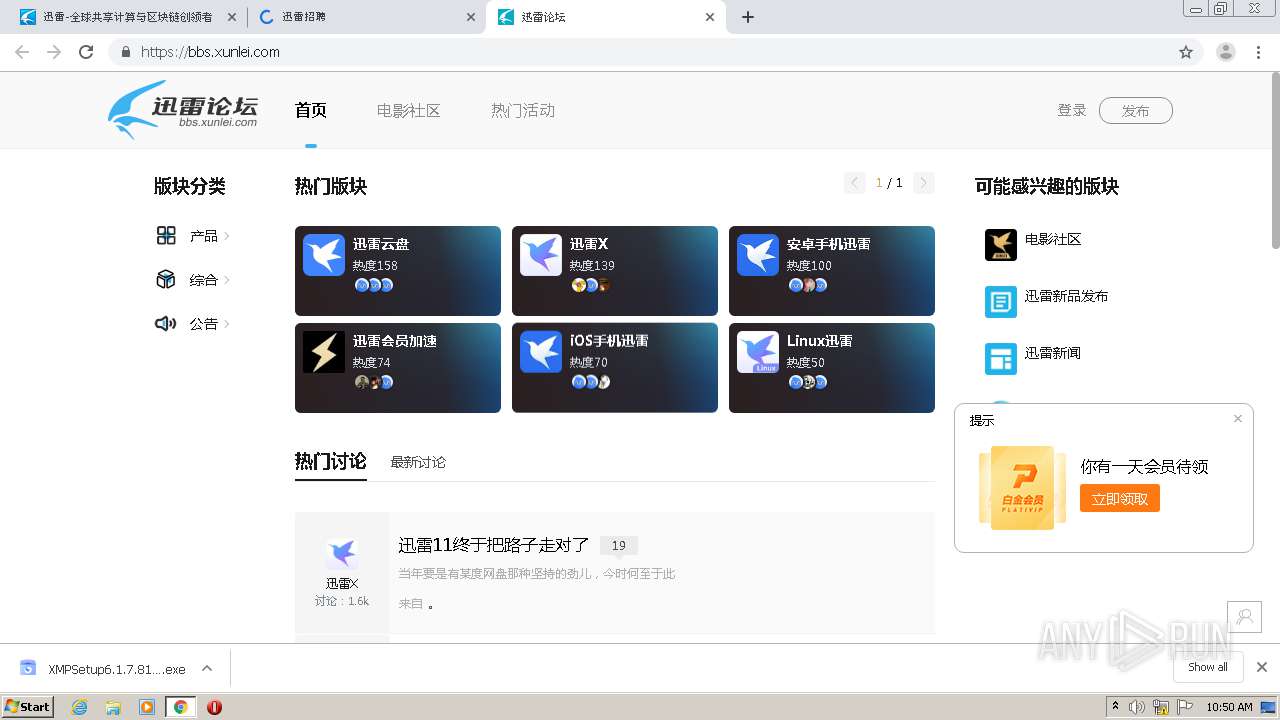Screen dimensions: 1280x720
Task: Click Show all downloads button
Action: 1208,667
